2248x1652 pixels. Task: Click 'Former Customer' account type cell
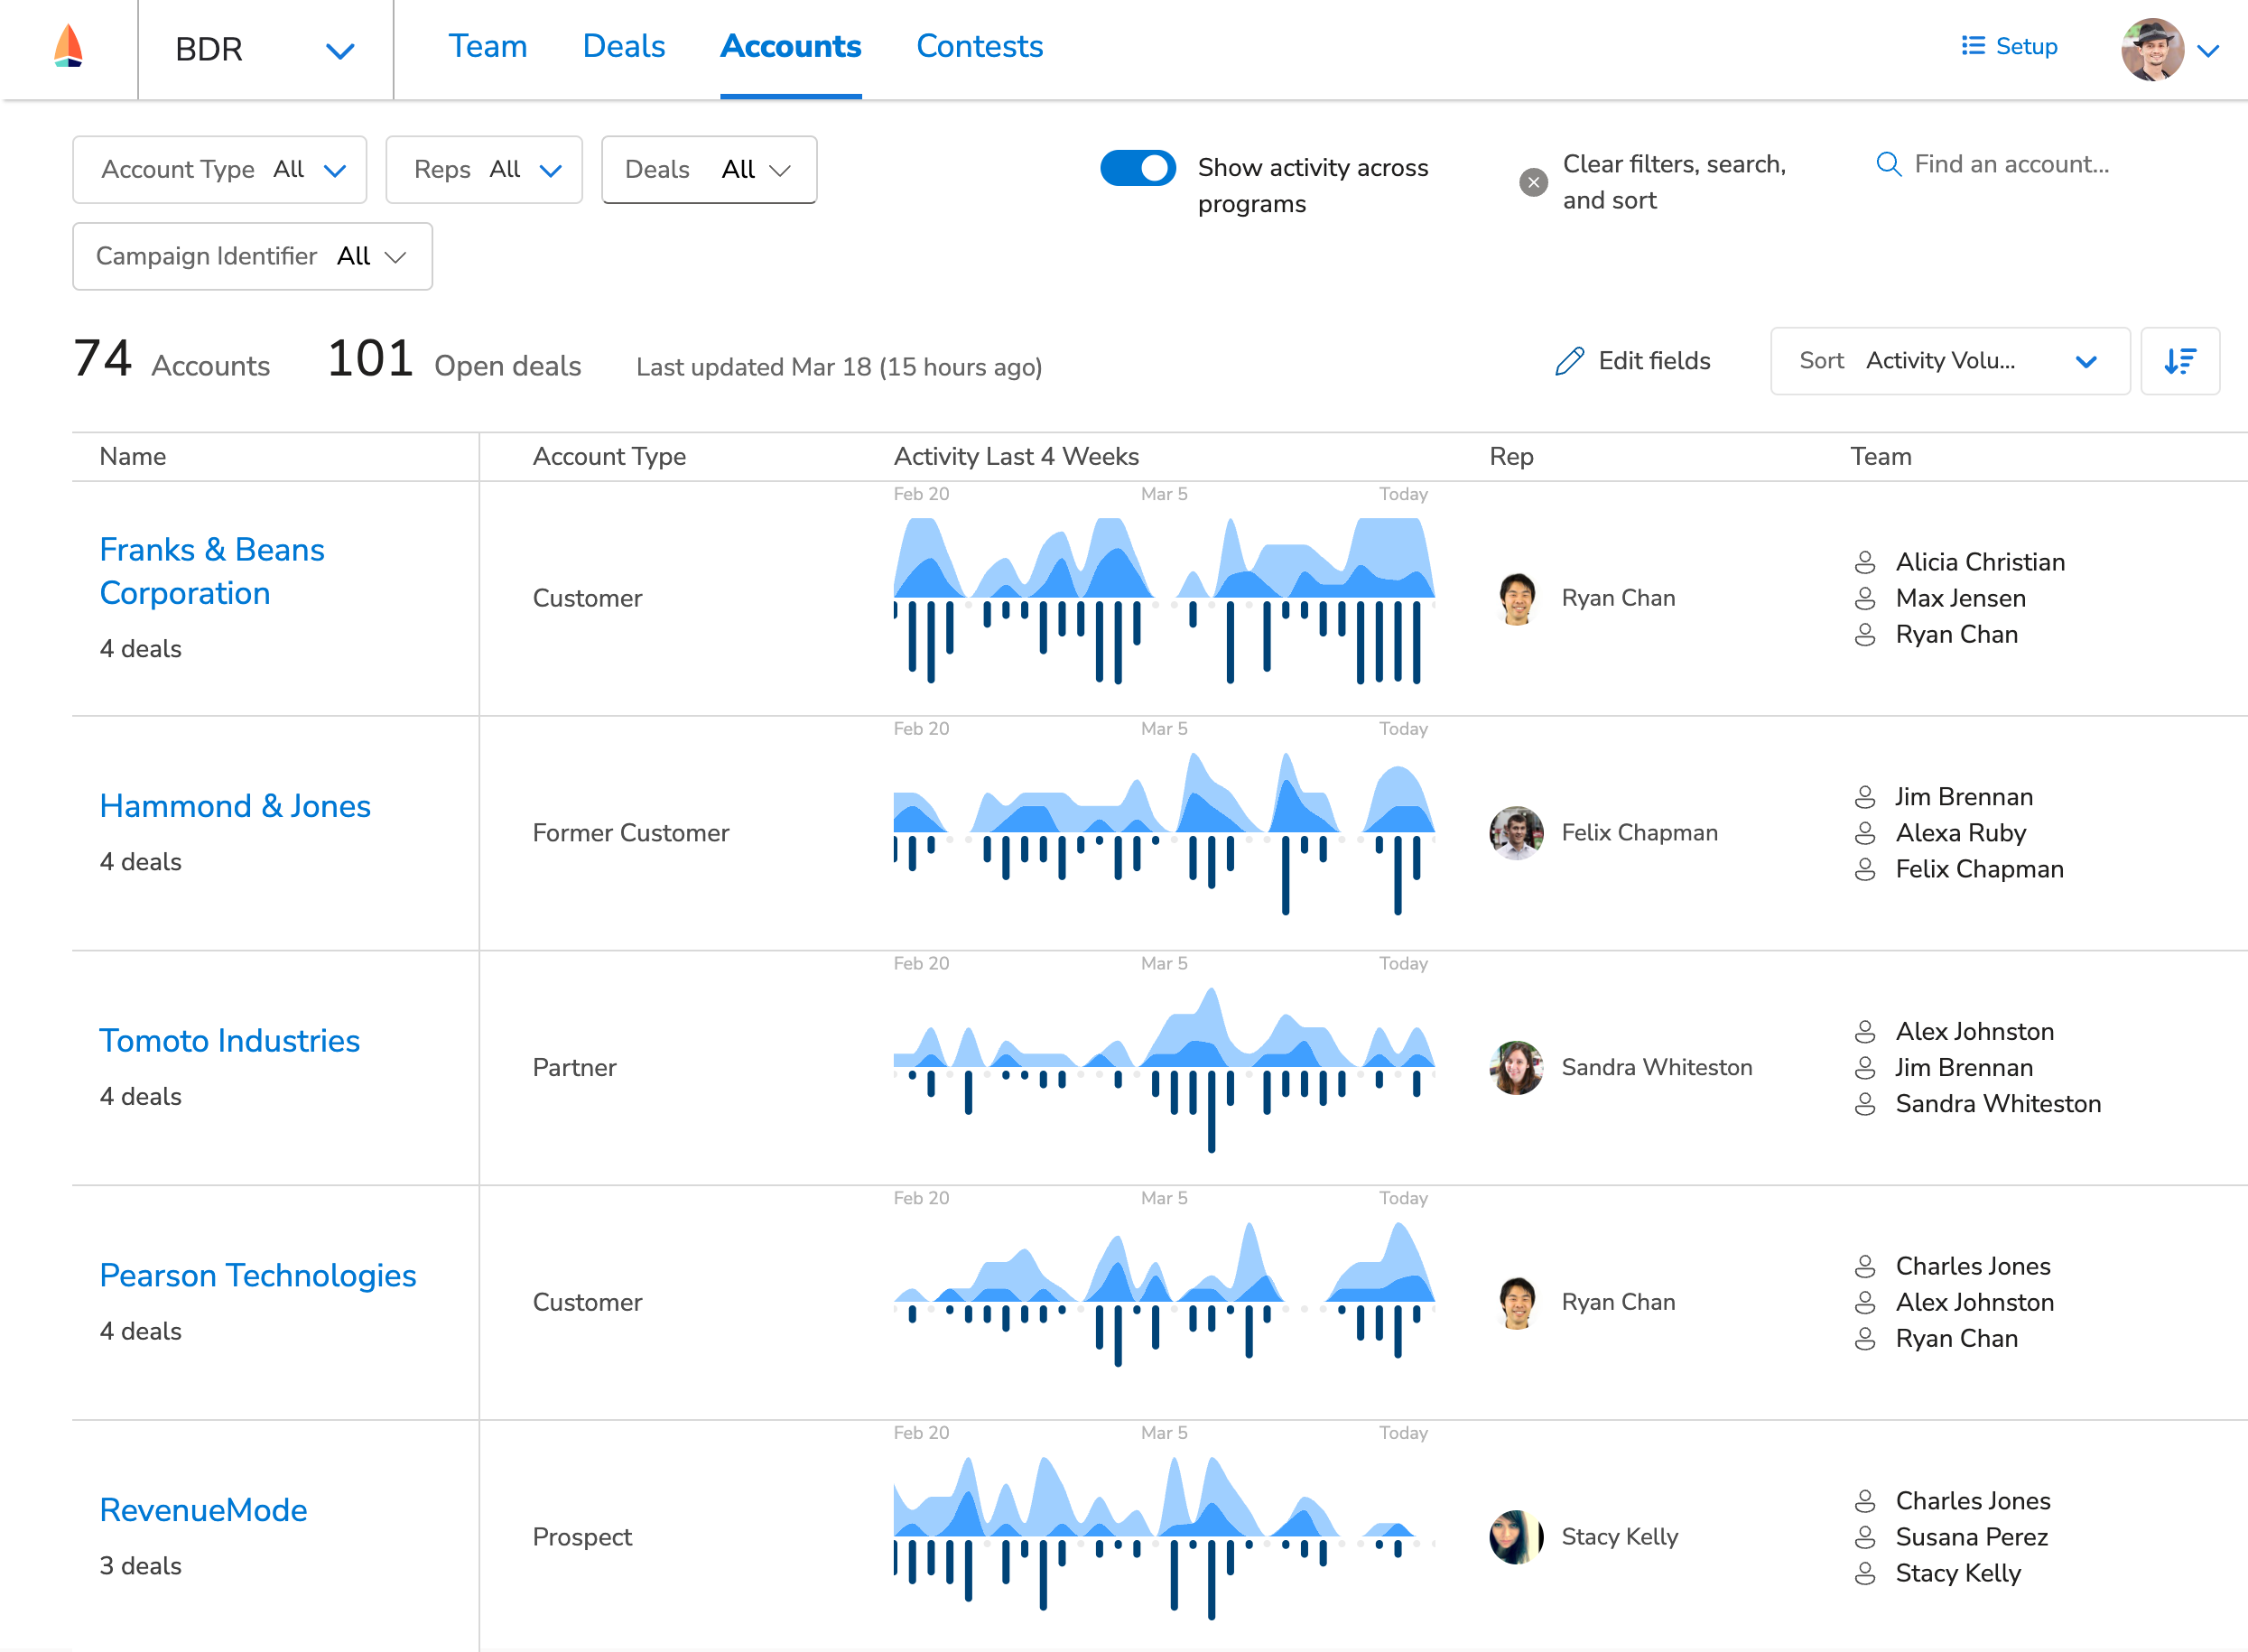click(631, 833)
